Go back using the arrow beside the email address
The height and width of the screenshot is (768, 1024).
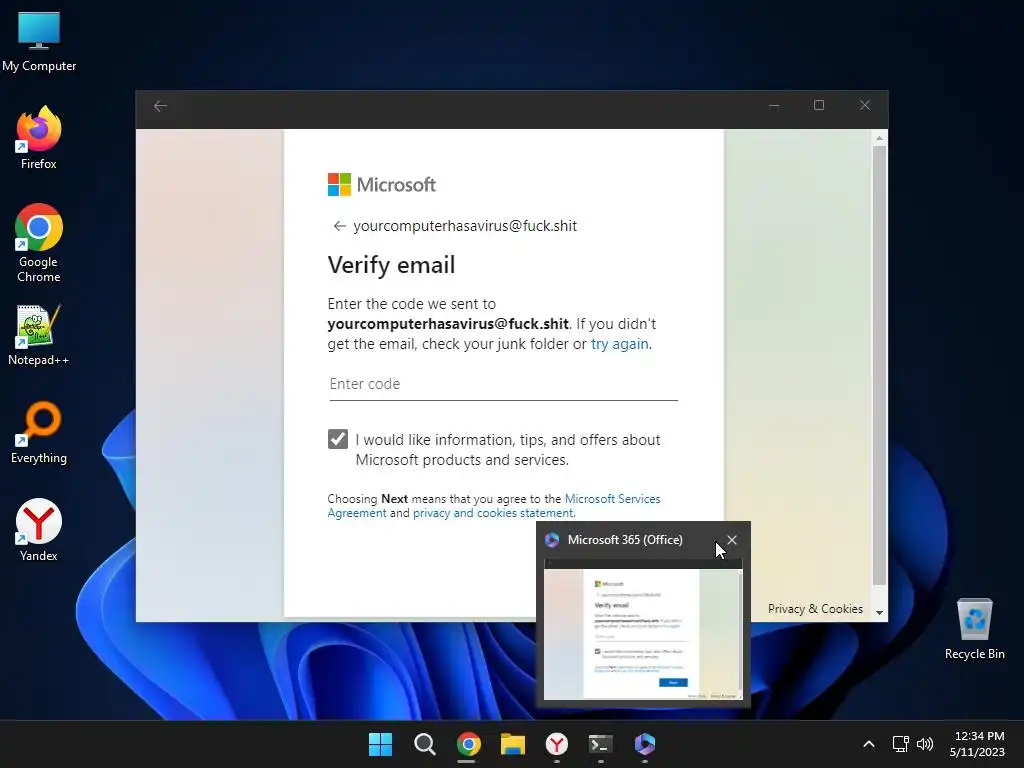coord(339,226)
